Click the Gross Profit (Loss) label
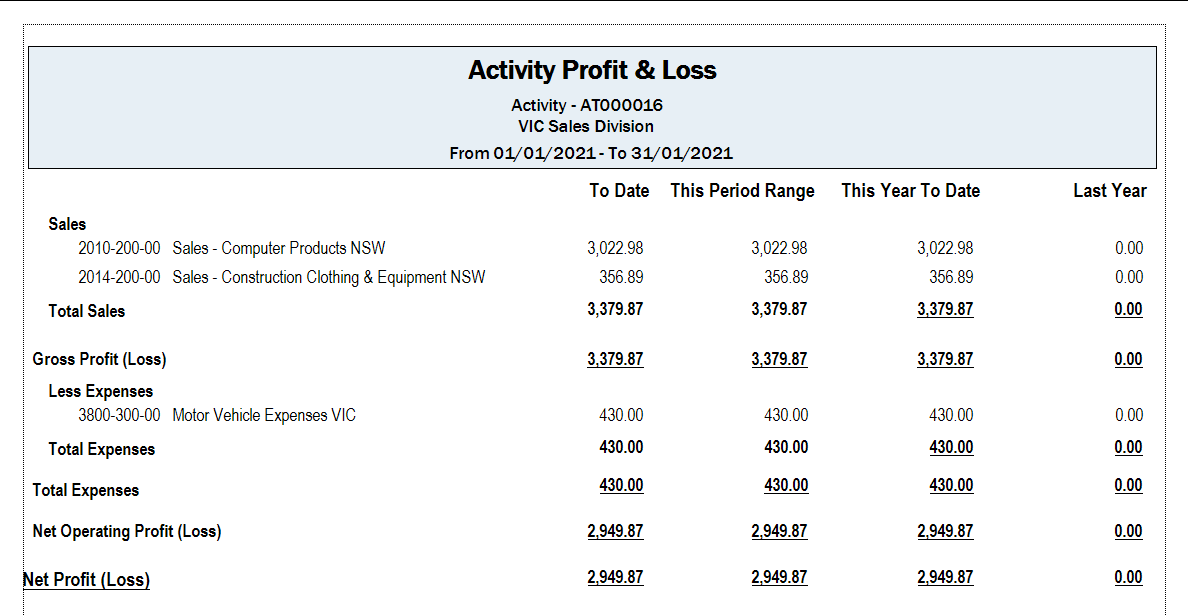This screenshot has height=615, width=1188. click(x=99, y=359)
